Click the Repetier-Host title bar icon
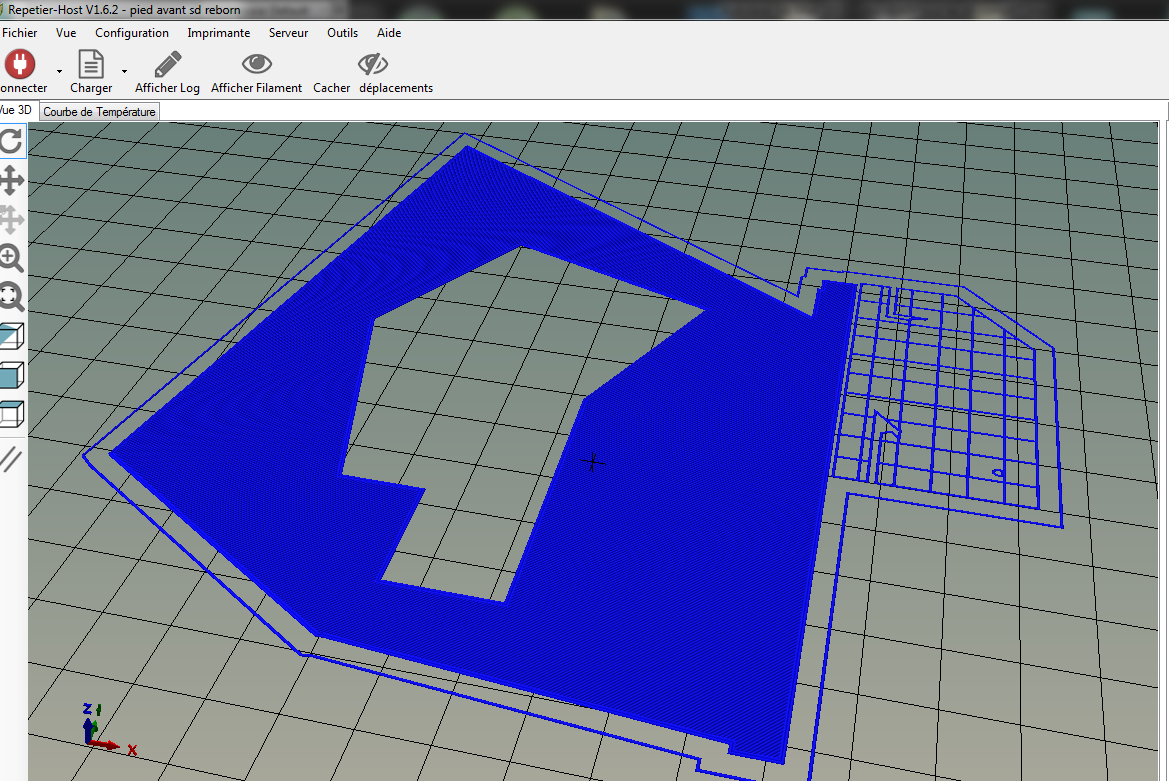The image size is (1169, 781). (x=2, y=10)
